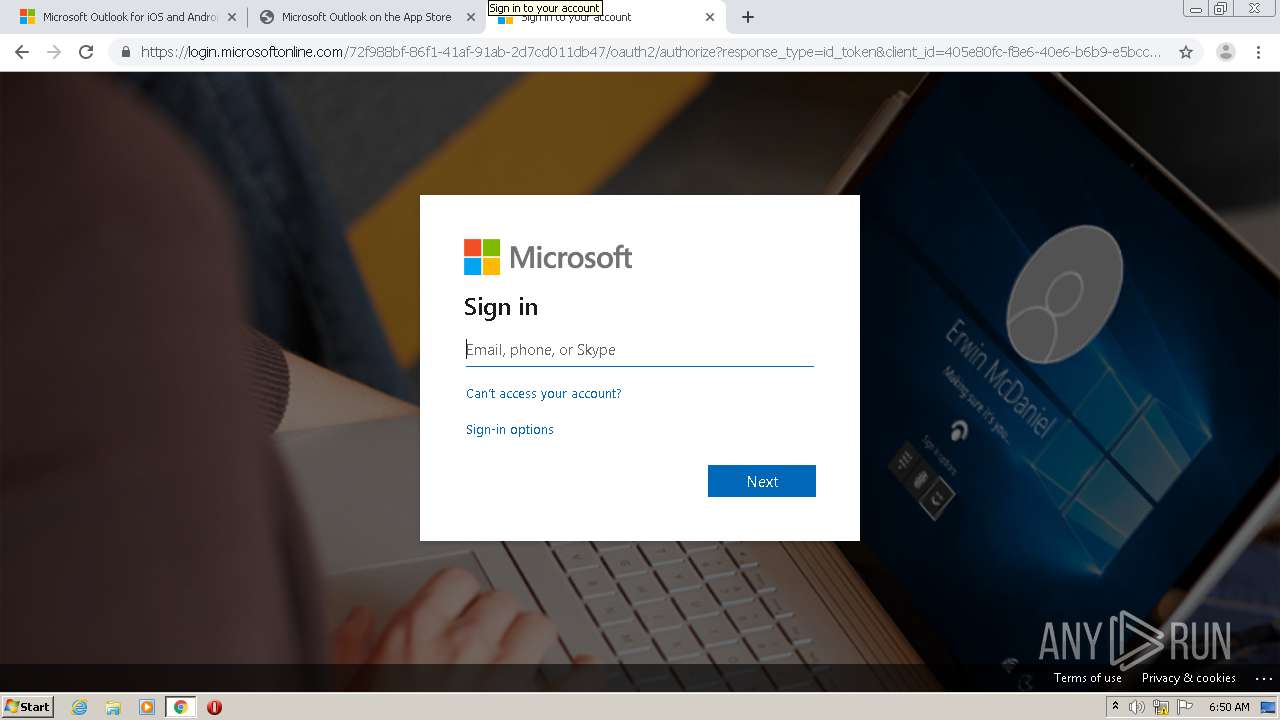Bookmark this page with the star icon
1280x720 pixels.
(x=1186, y=52)
